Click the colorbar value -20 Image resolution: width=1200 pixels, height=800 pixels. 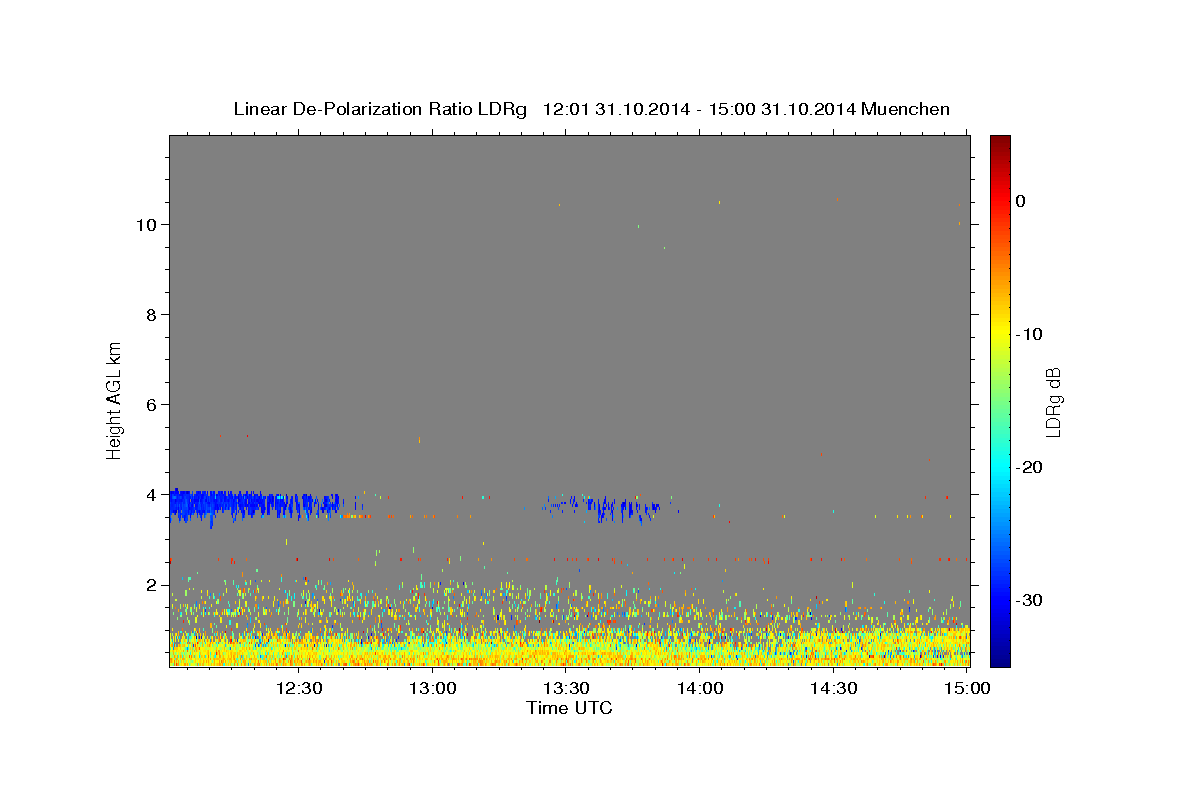(x=1029, y=467)
